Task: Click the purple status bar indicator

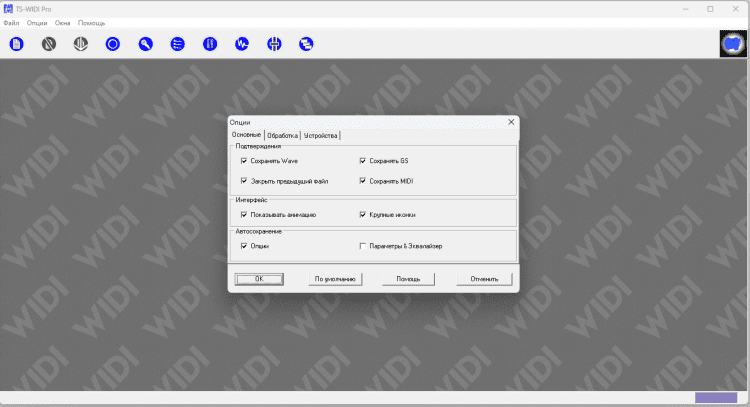Action: pyautogui.click(x=716, y=397)
